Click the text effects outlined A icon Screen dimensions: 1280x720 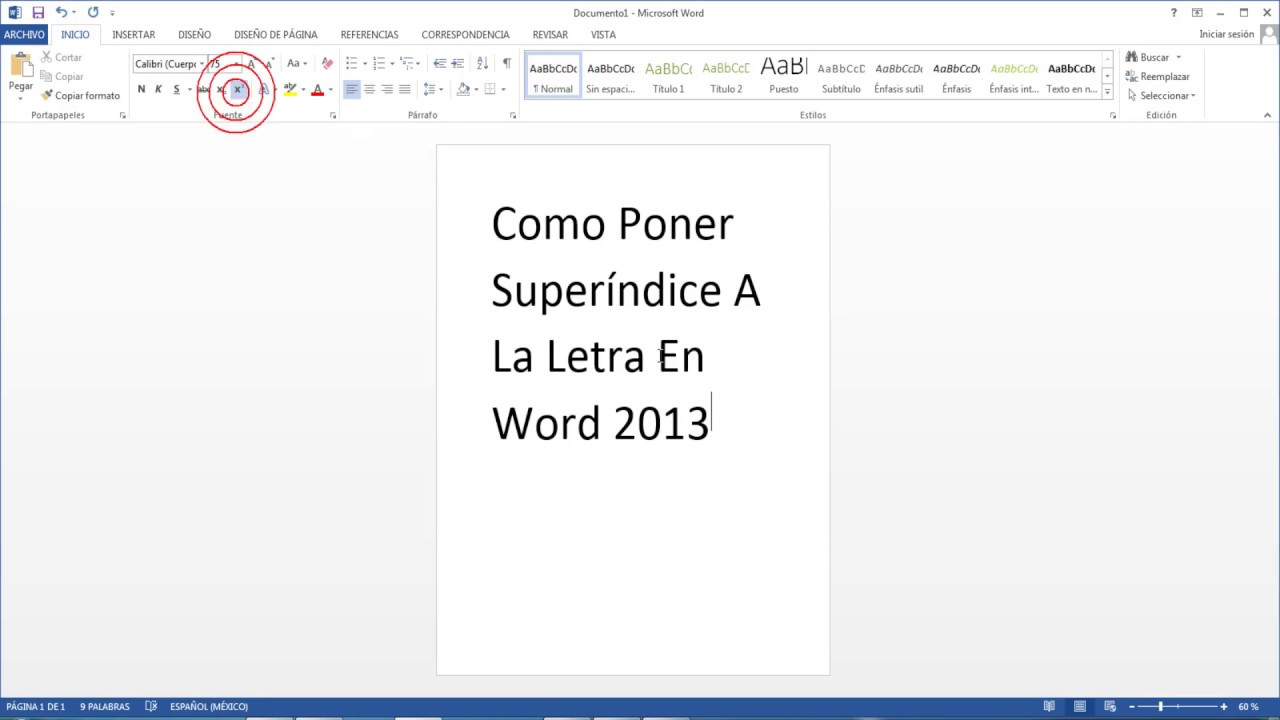point(264,90)
